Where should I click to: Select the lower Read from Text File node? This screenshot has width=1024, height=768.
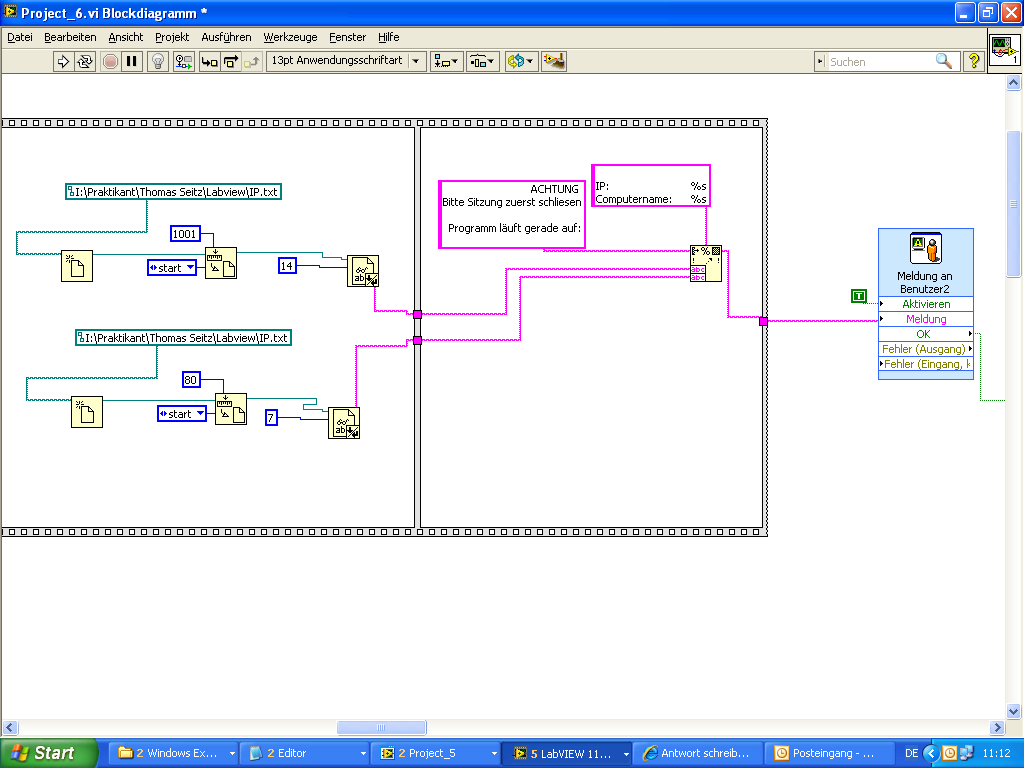pyautogui.click(x=344, y=423)
